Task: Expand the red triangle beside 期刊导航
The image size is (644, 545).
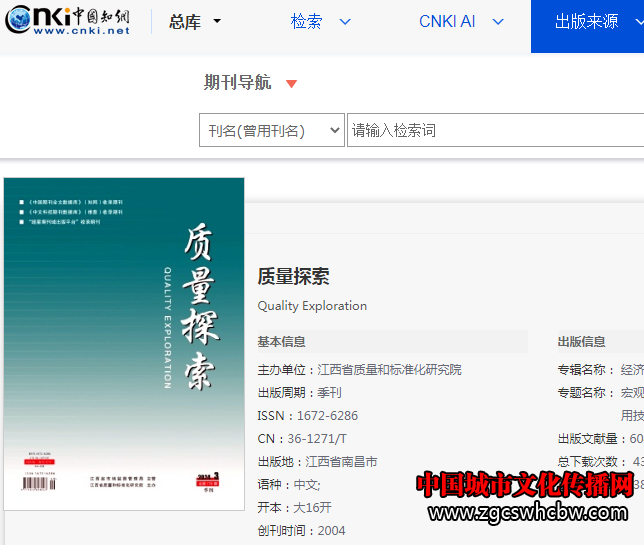Action: click(292, 84)
